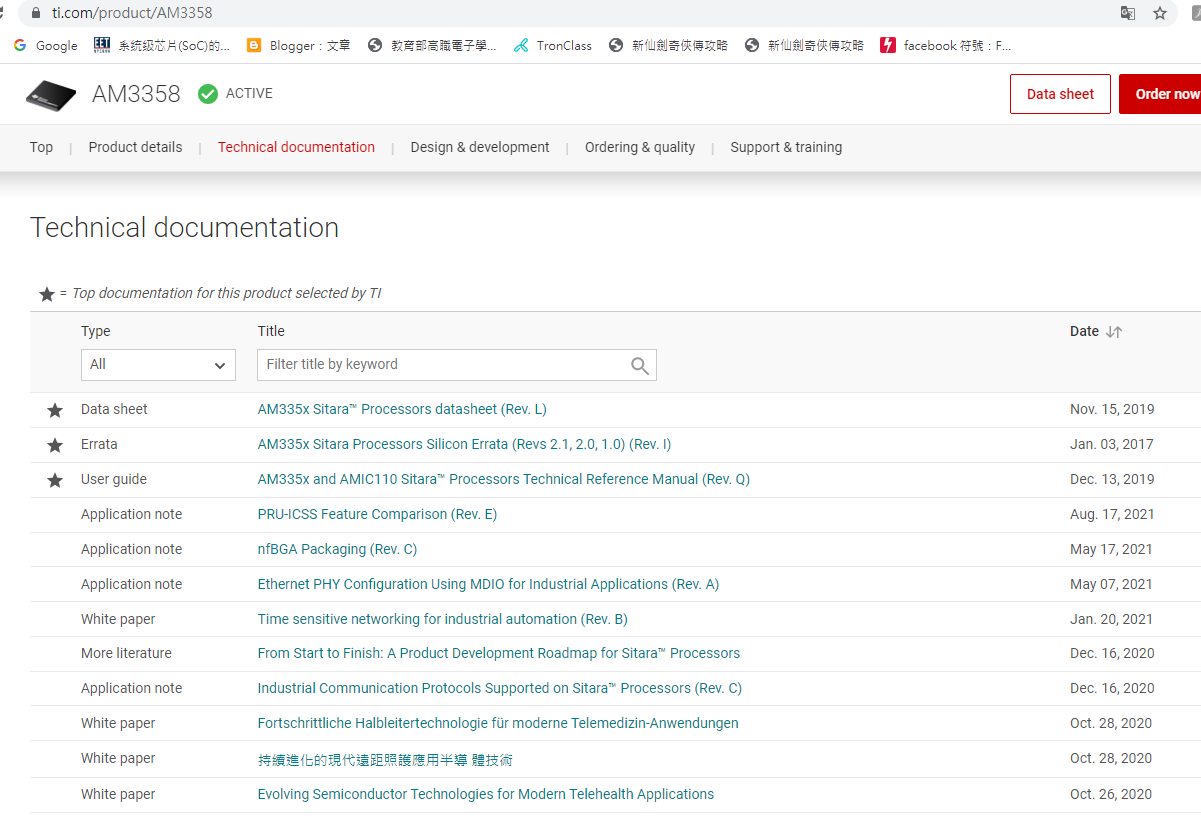This screenshot has height=816, width=1201.
Task: Click the date May 07, 2021
Action: [x=1111, y=584]
